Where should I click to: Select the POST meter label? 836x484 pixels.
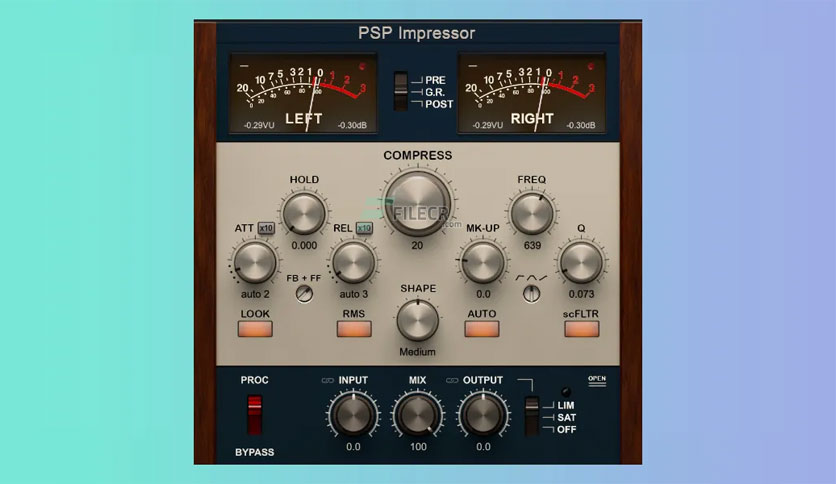(439, 104)
